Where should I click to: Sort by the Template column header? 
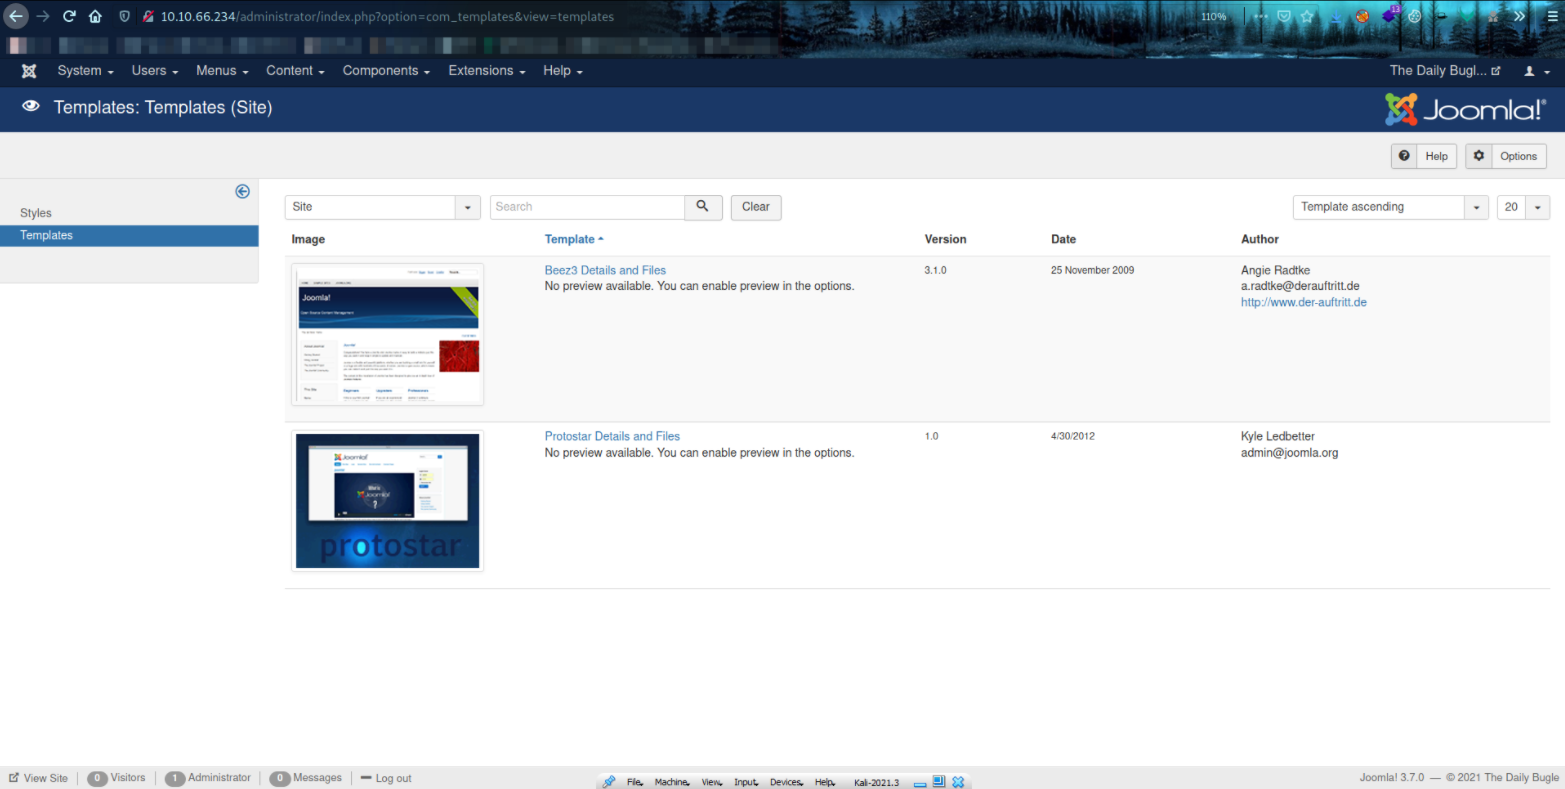tap(574, 239)
